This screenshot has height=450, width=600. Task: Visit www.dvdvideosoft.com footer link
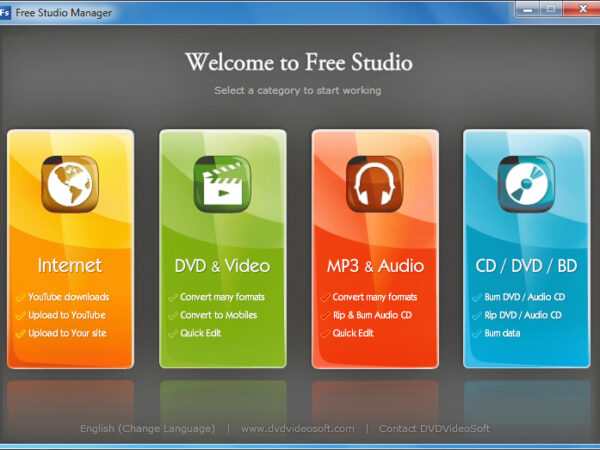[298, 428]
